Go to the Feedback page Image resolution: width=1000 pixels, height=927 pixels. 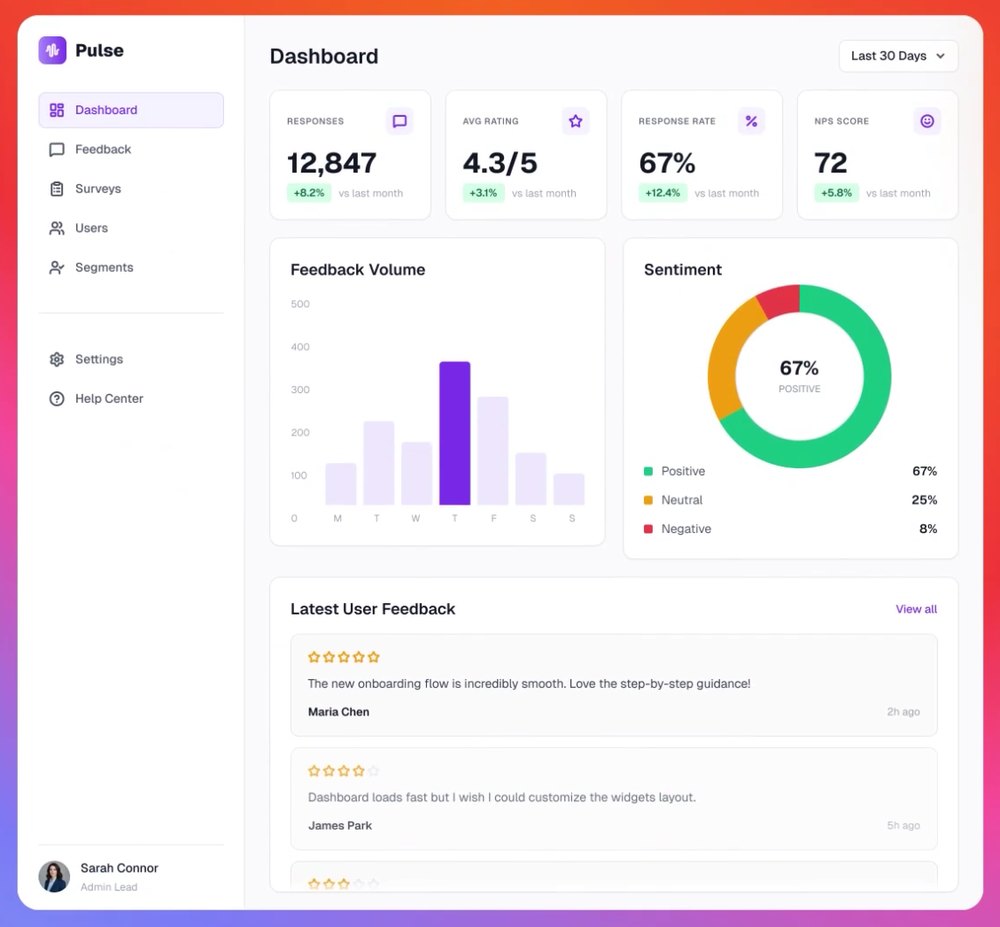click(x=131, y=149)
